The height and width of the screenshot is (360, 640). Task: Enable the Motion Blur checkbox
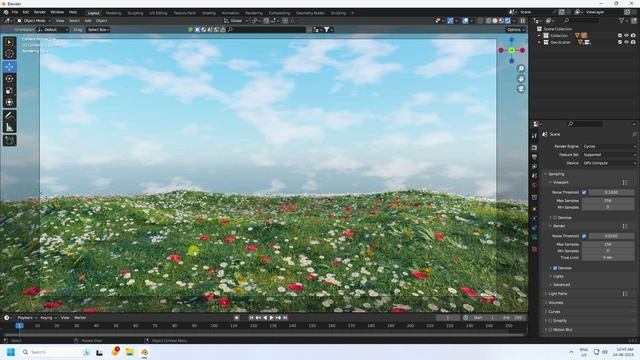coord(550,330)
